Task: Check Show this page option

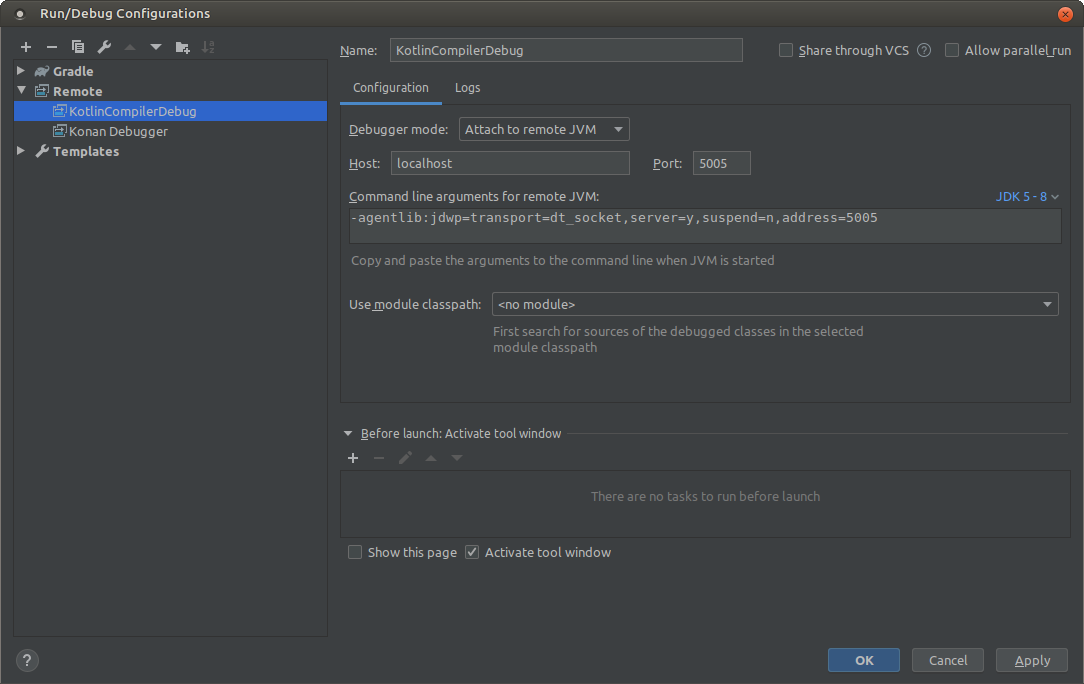Action: pos(355,552)
